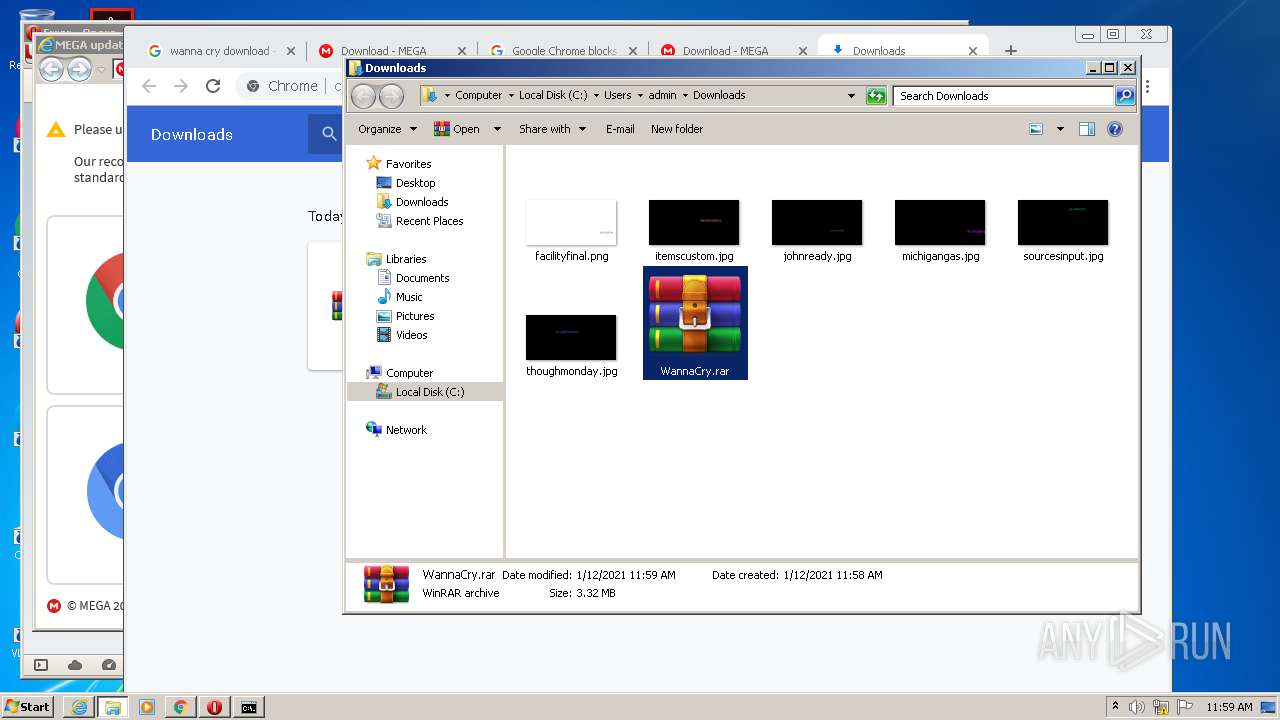Open Windows Media Player from taskbar
The image size is (1280, 720).
[147, 707]
